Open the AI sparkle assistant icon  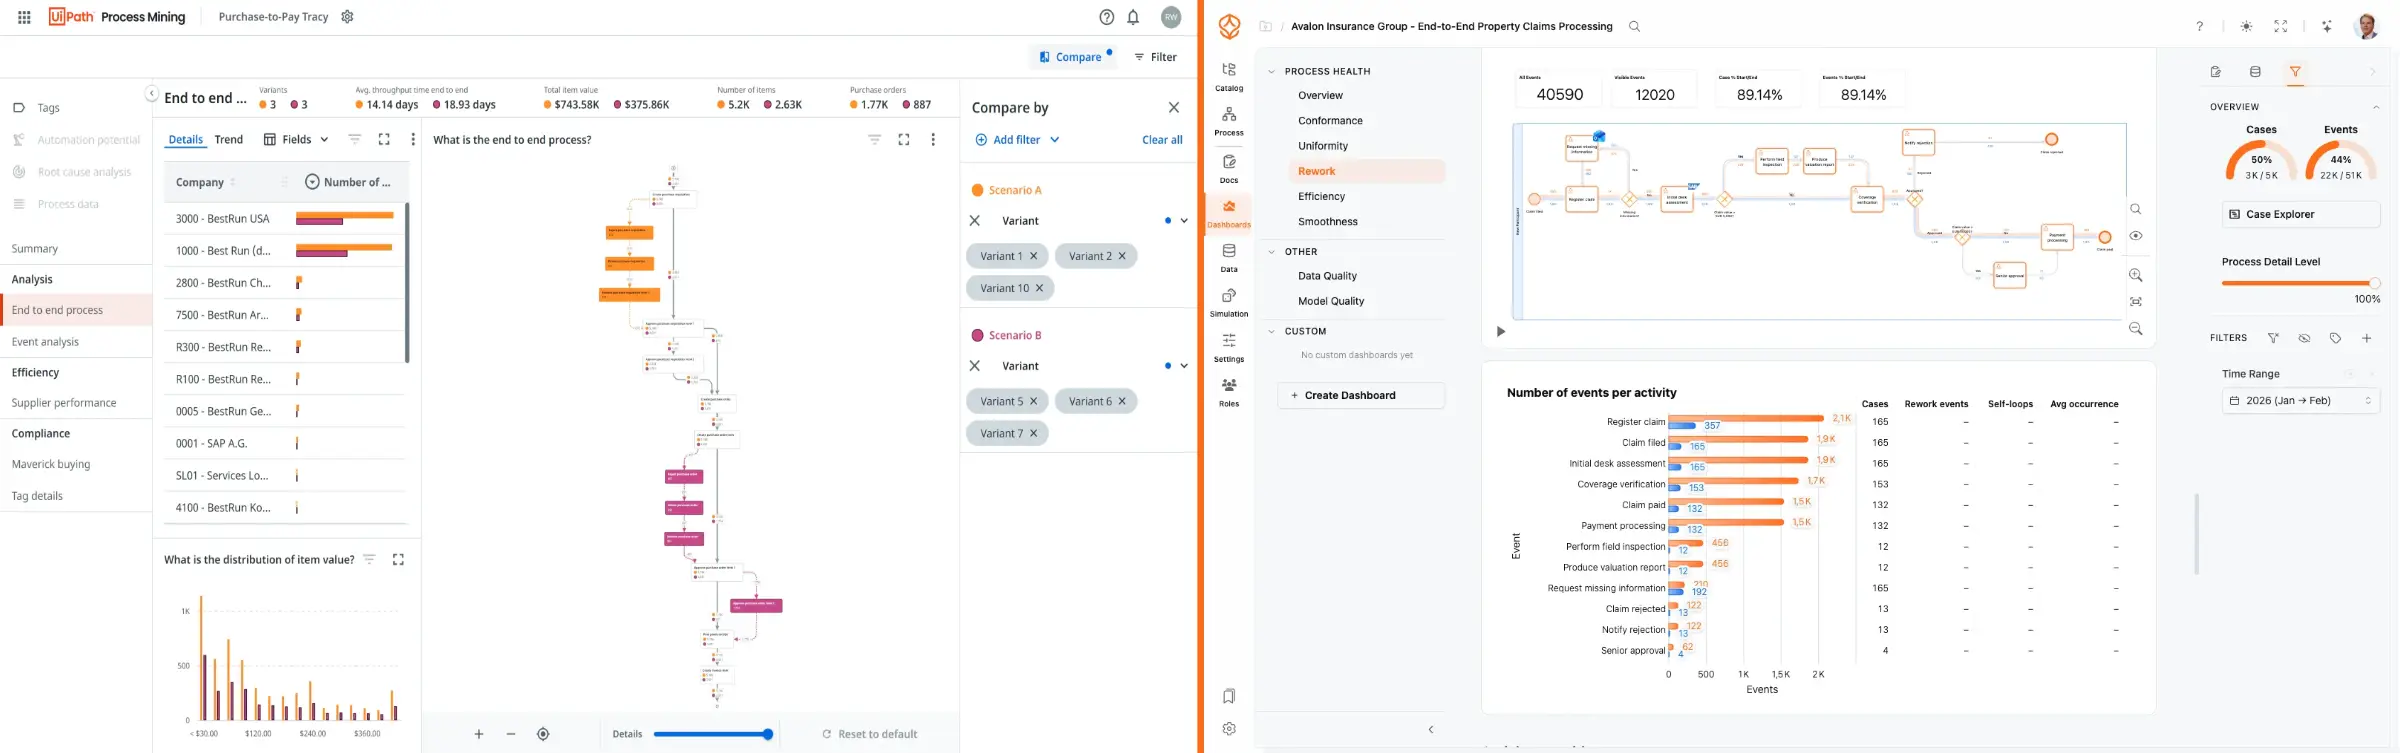(2327, 27)
